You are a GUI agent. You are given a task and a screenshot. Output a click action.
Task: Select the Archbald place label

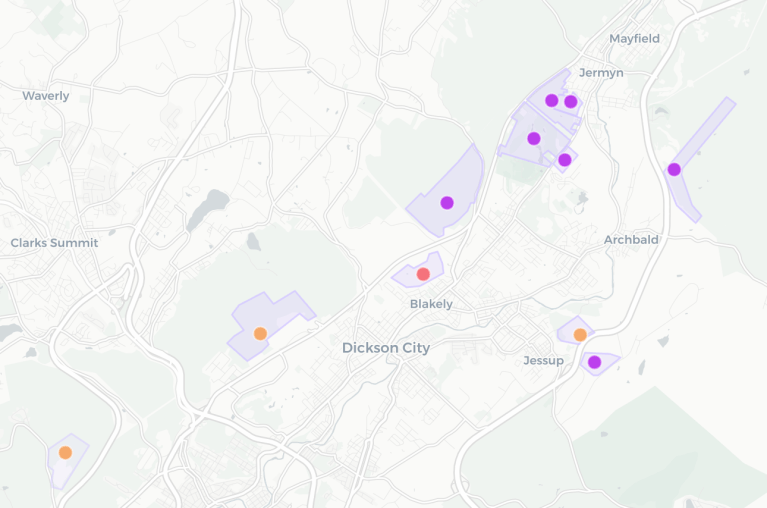coord(631,240)
